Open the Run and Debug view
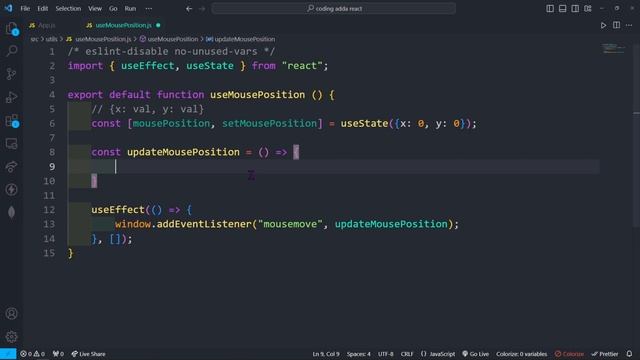The height and width of the screenshot is (360, 640). tap(11, 97)
